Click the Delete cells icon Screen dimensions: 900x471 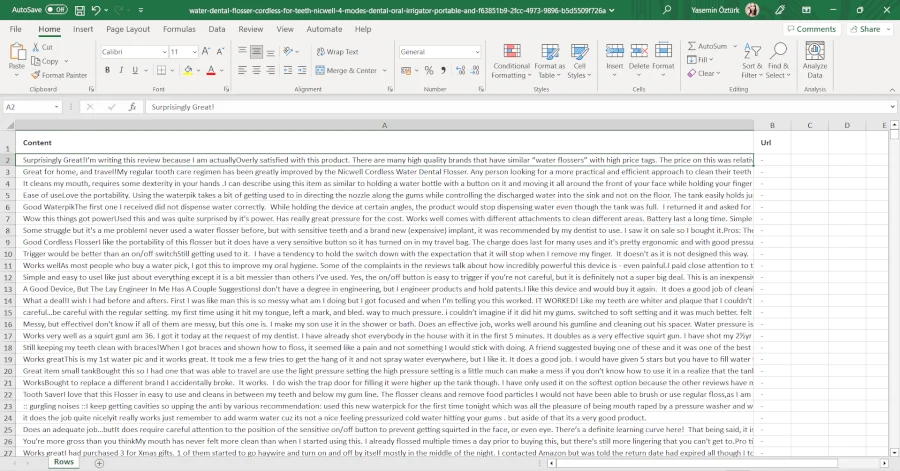tap(638, 52)
